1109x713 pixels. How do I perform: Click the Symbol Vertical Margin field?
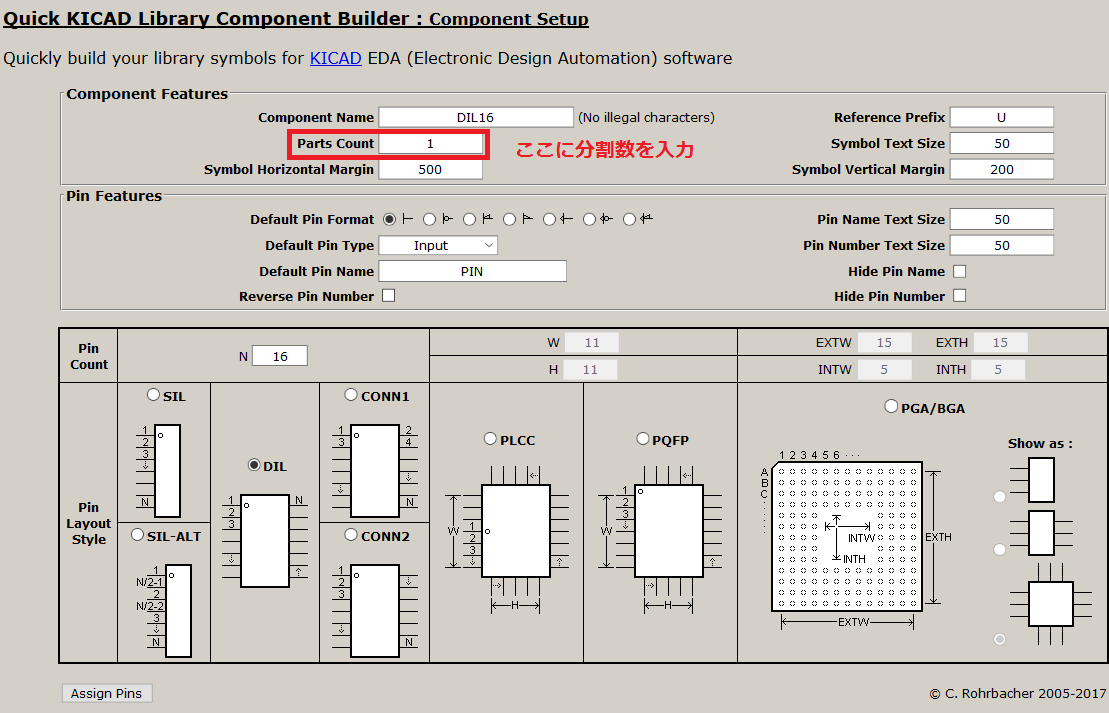point(1001,170)
